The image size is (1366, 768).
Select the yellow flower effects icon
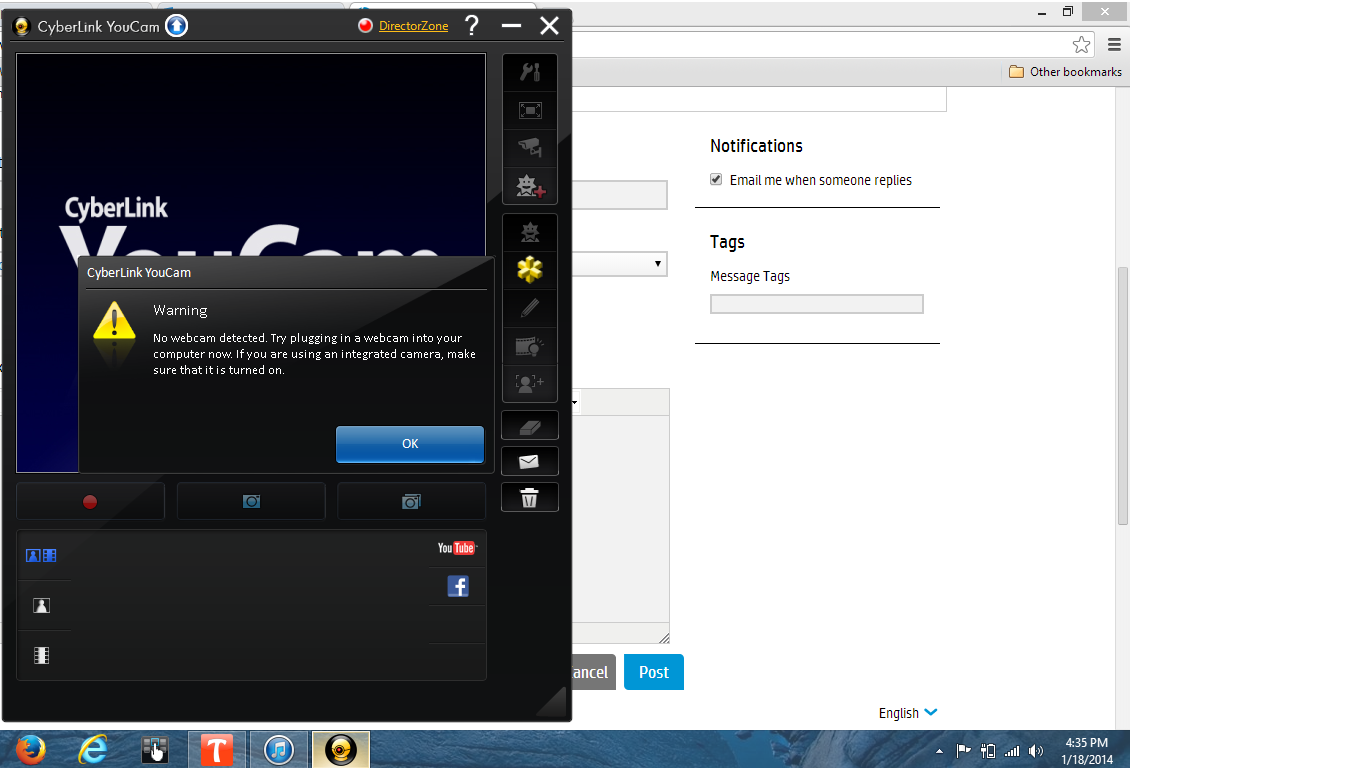[529, 270]
